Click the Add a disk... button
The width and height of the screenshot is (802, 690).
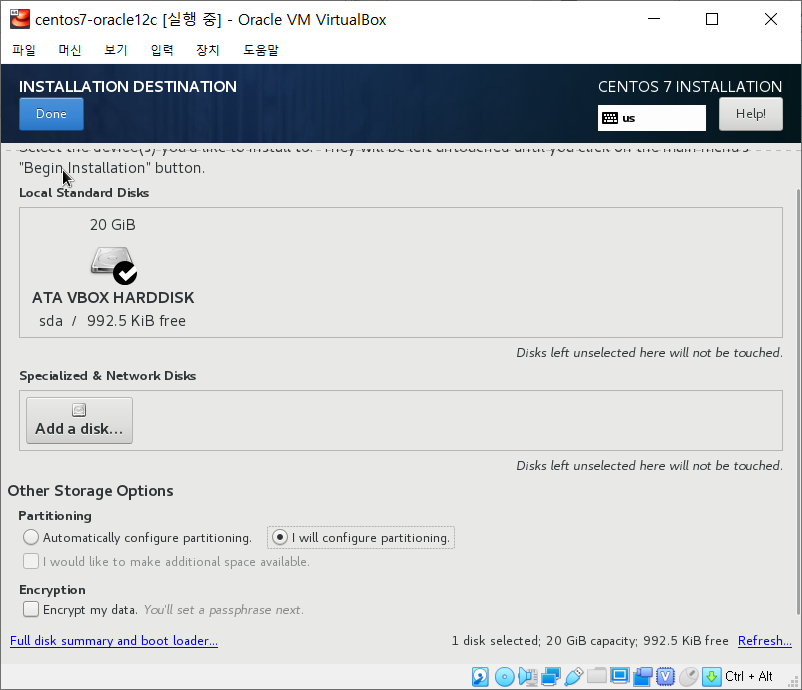pos(79,420)
